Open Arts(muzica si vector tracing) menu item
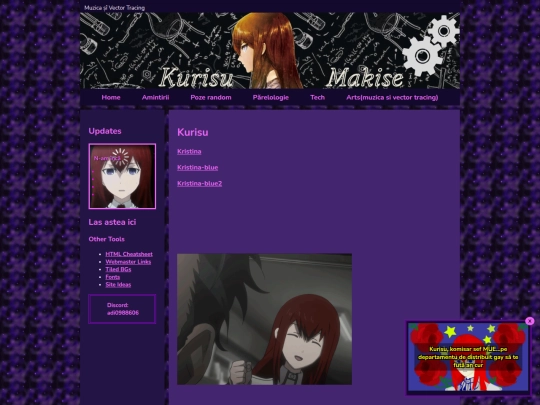 point(392,97)
